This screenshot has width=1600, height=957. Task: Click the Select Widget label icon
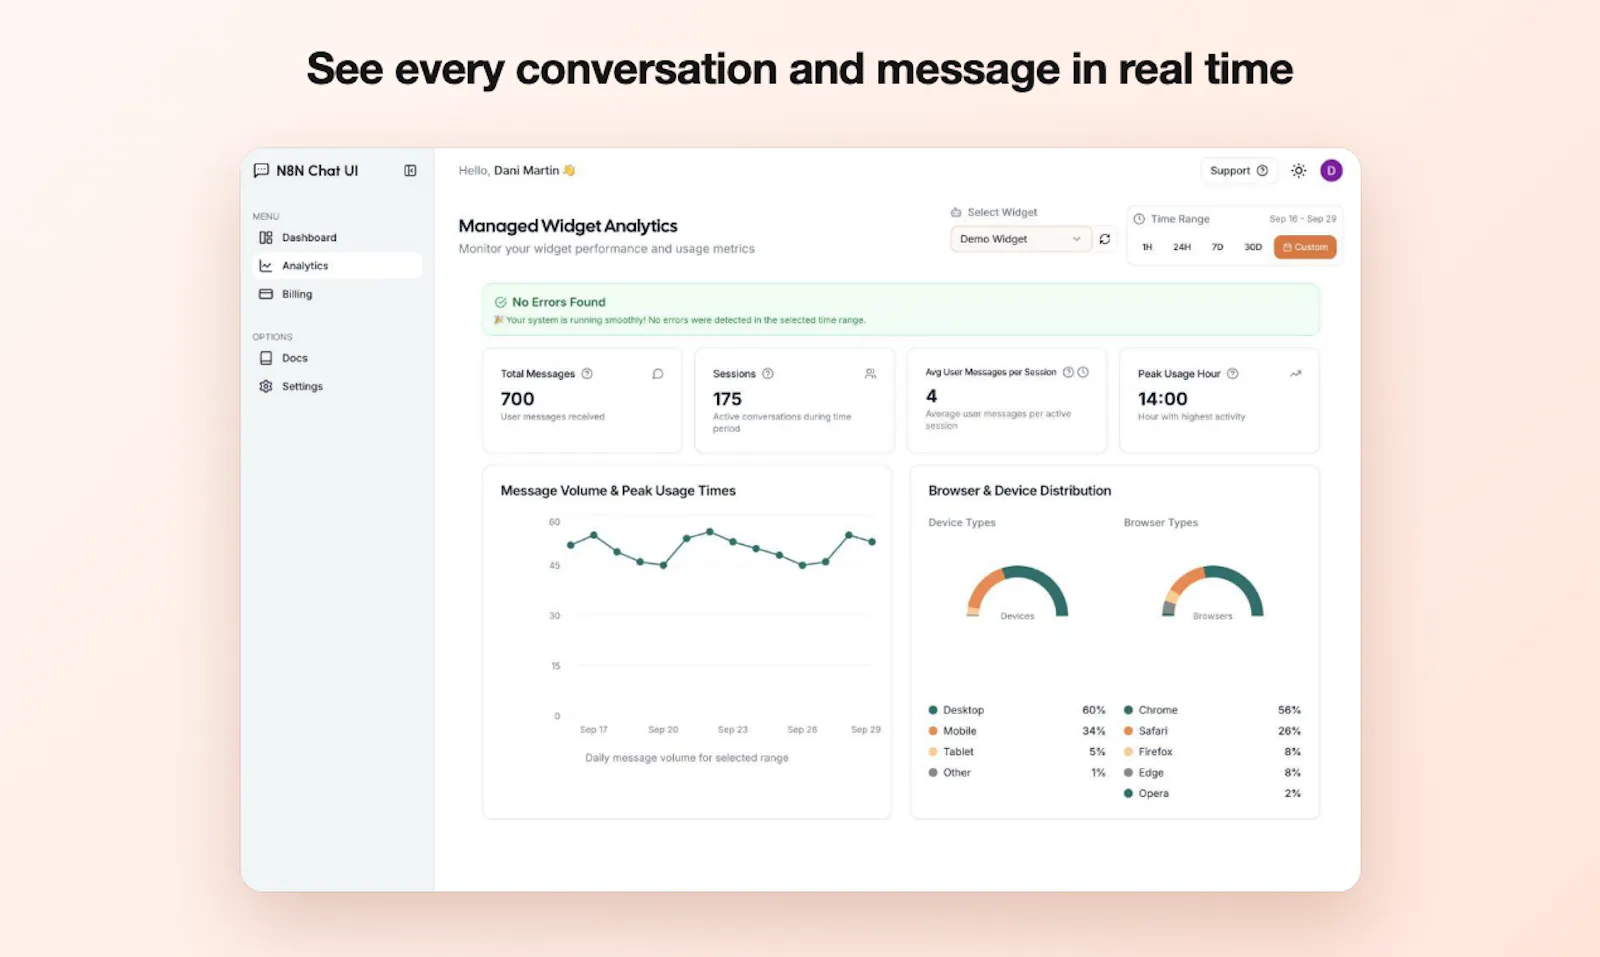(956, 213)
